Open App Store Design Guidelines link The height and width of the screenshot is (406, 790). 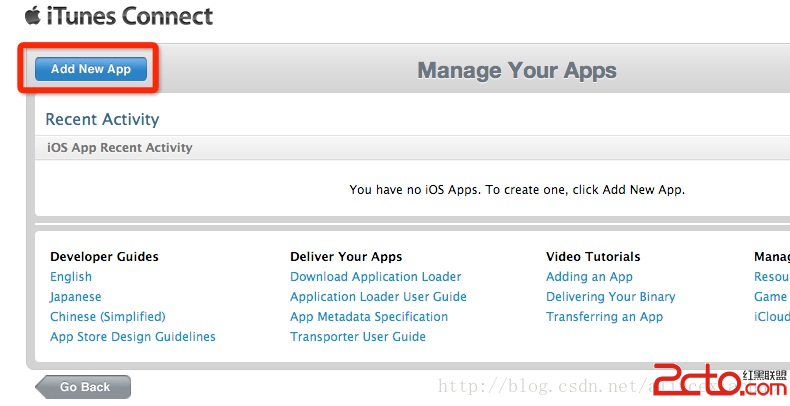133,337
